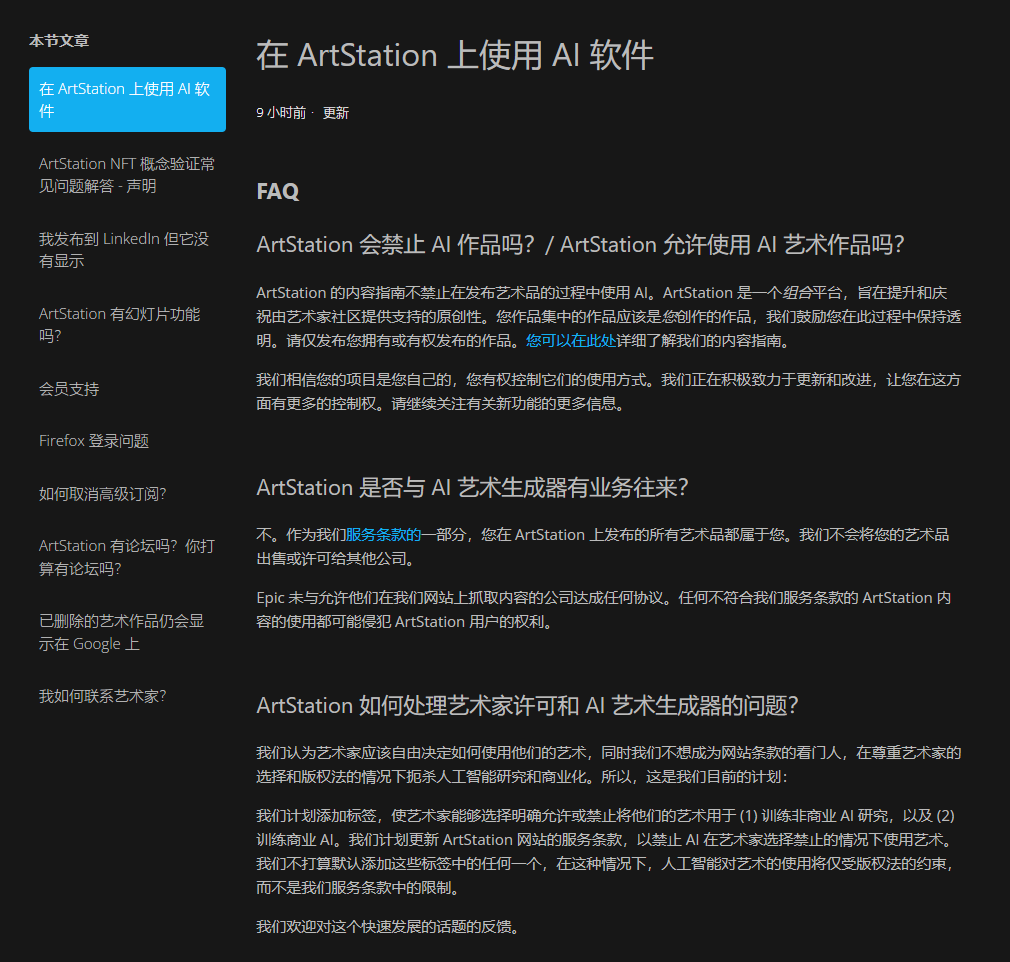Viewport: 1010px width, 962px height.
Task: Click the line 我们欢迎对这个快速发展的话题的反馈
Action: click(387, 927)
